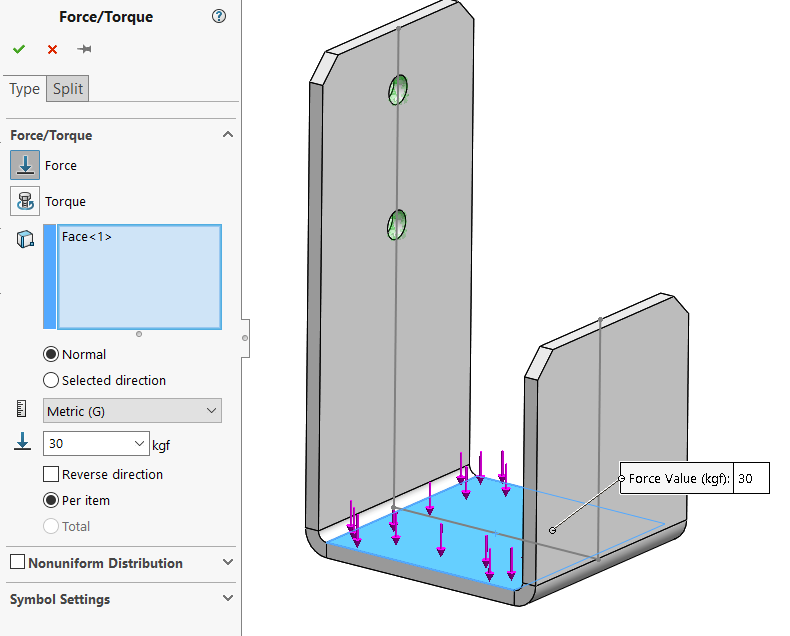Select Face<1> in the selection list
This screenshot has width=790, height=636.
pyautogui.click(x=87, y=236)
